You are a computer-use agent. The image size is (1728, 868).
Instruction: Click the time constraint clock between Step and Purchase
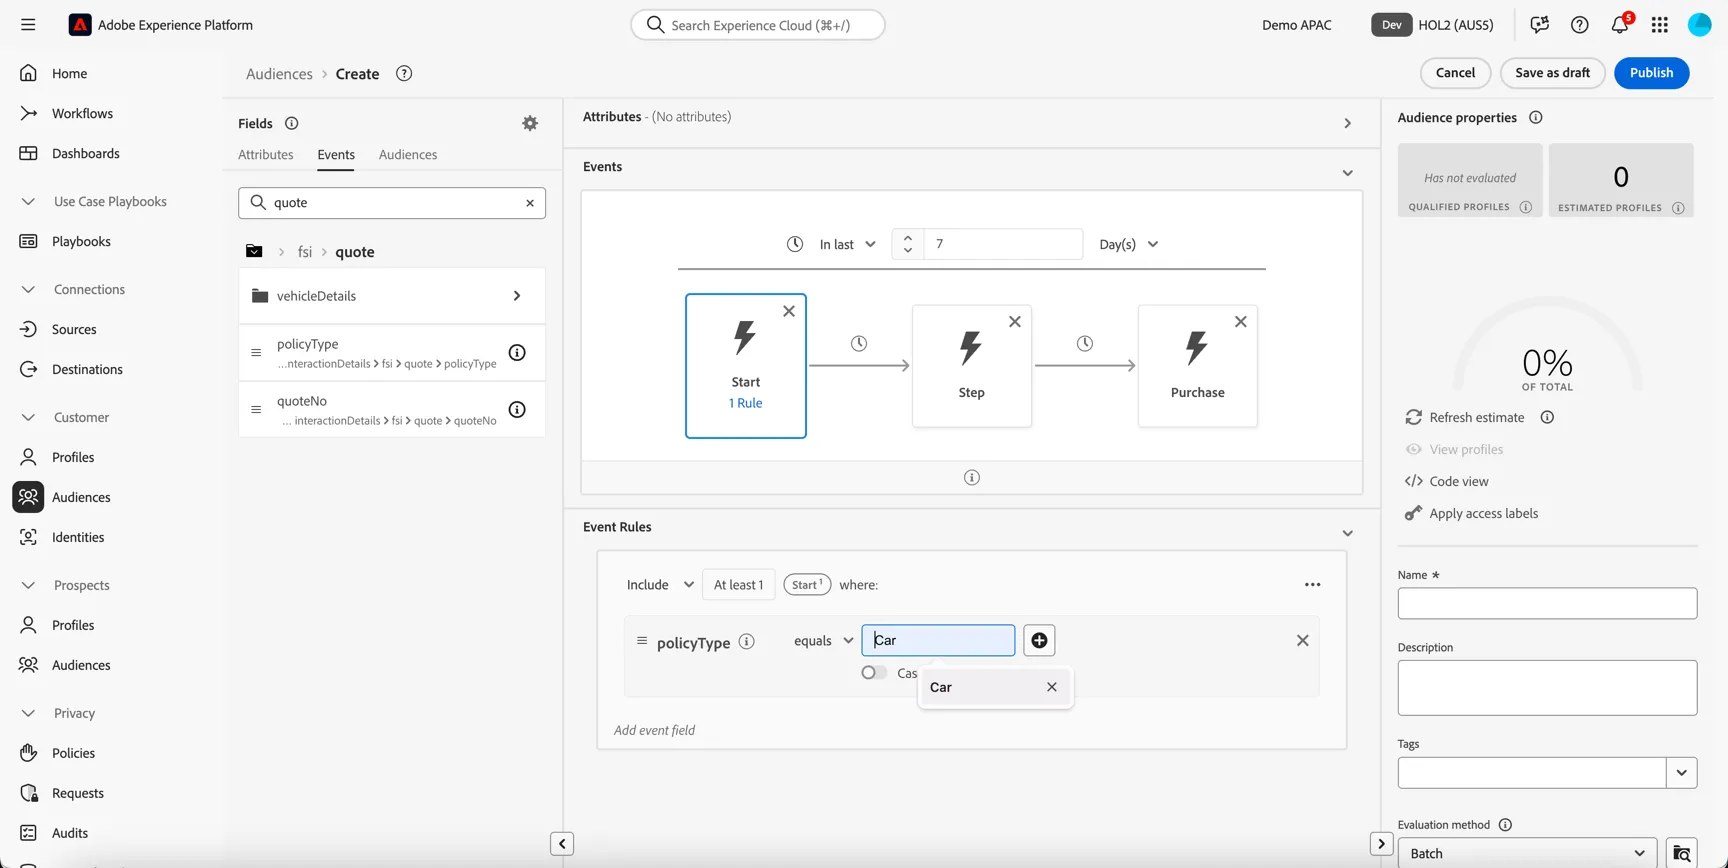[x=1085, y=343]
